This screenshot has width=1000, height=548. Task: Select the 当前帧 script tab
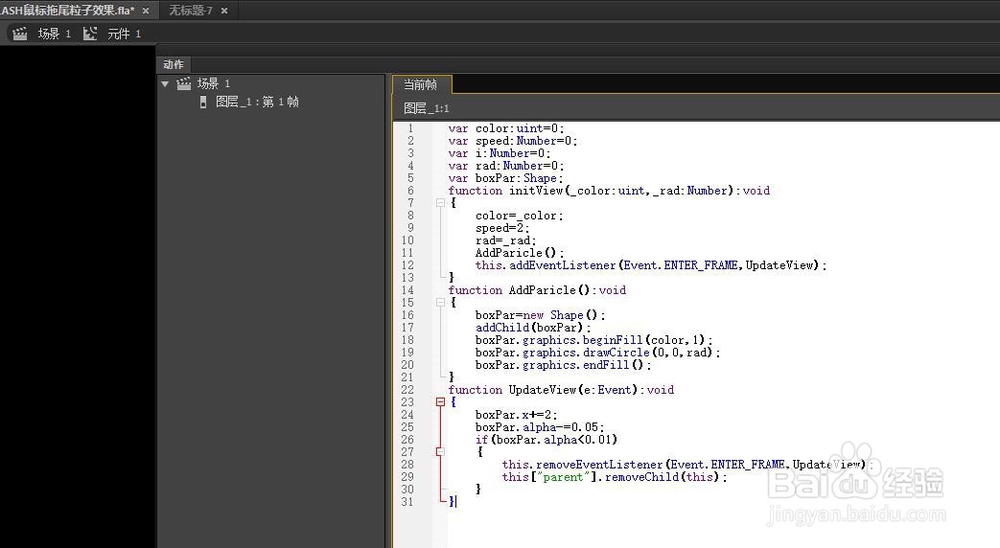point(420,84)
